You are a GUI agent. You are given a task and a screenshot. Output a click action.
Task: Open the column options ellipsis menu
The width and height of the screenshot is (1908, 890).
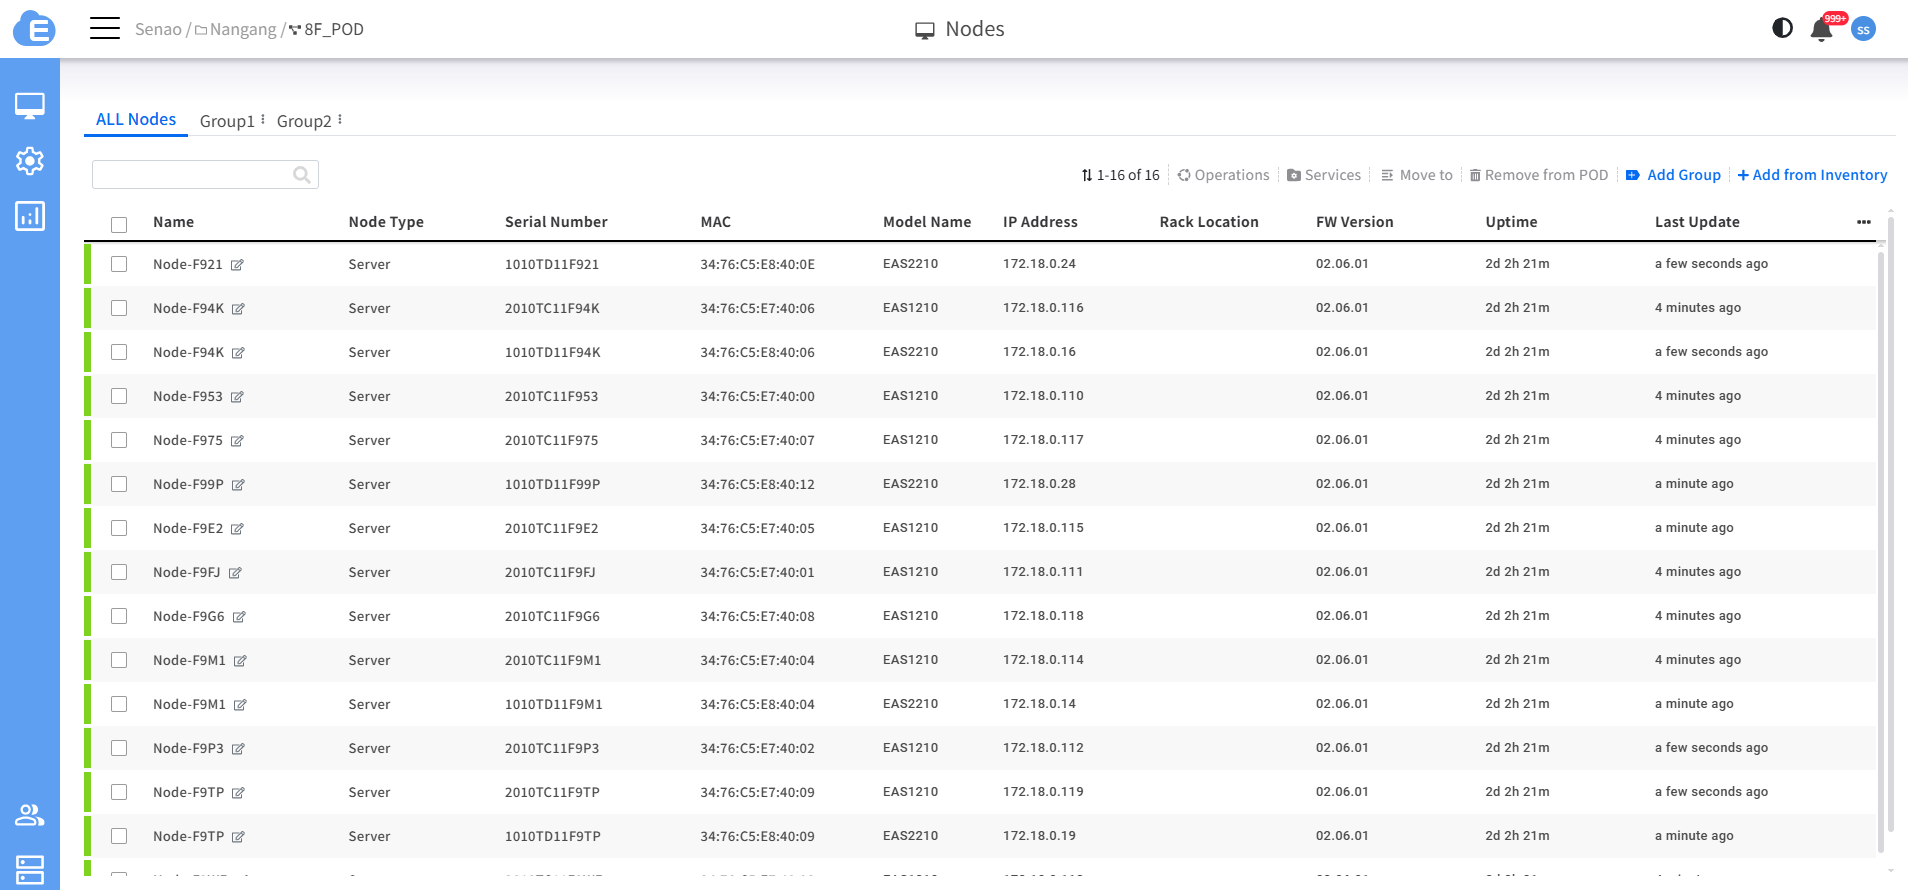coord(1863,222)
